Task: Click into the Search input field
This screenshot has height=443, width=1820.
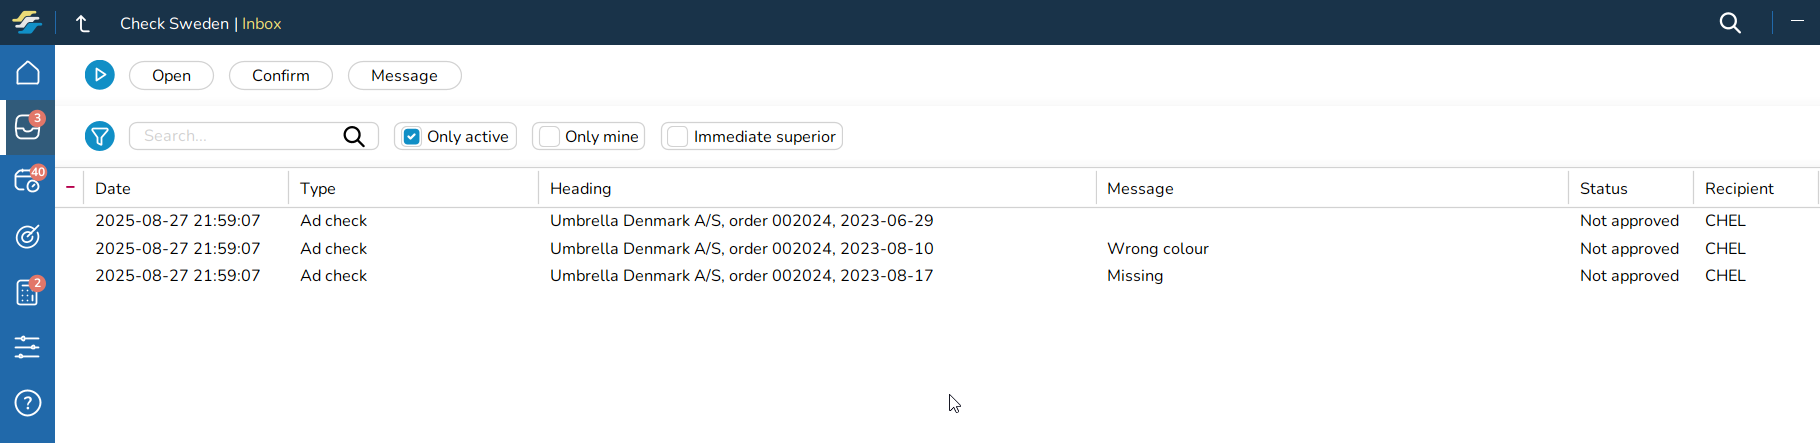Action: click(x=238, y=136)
